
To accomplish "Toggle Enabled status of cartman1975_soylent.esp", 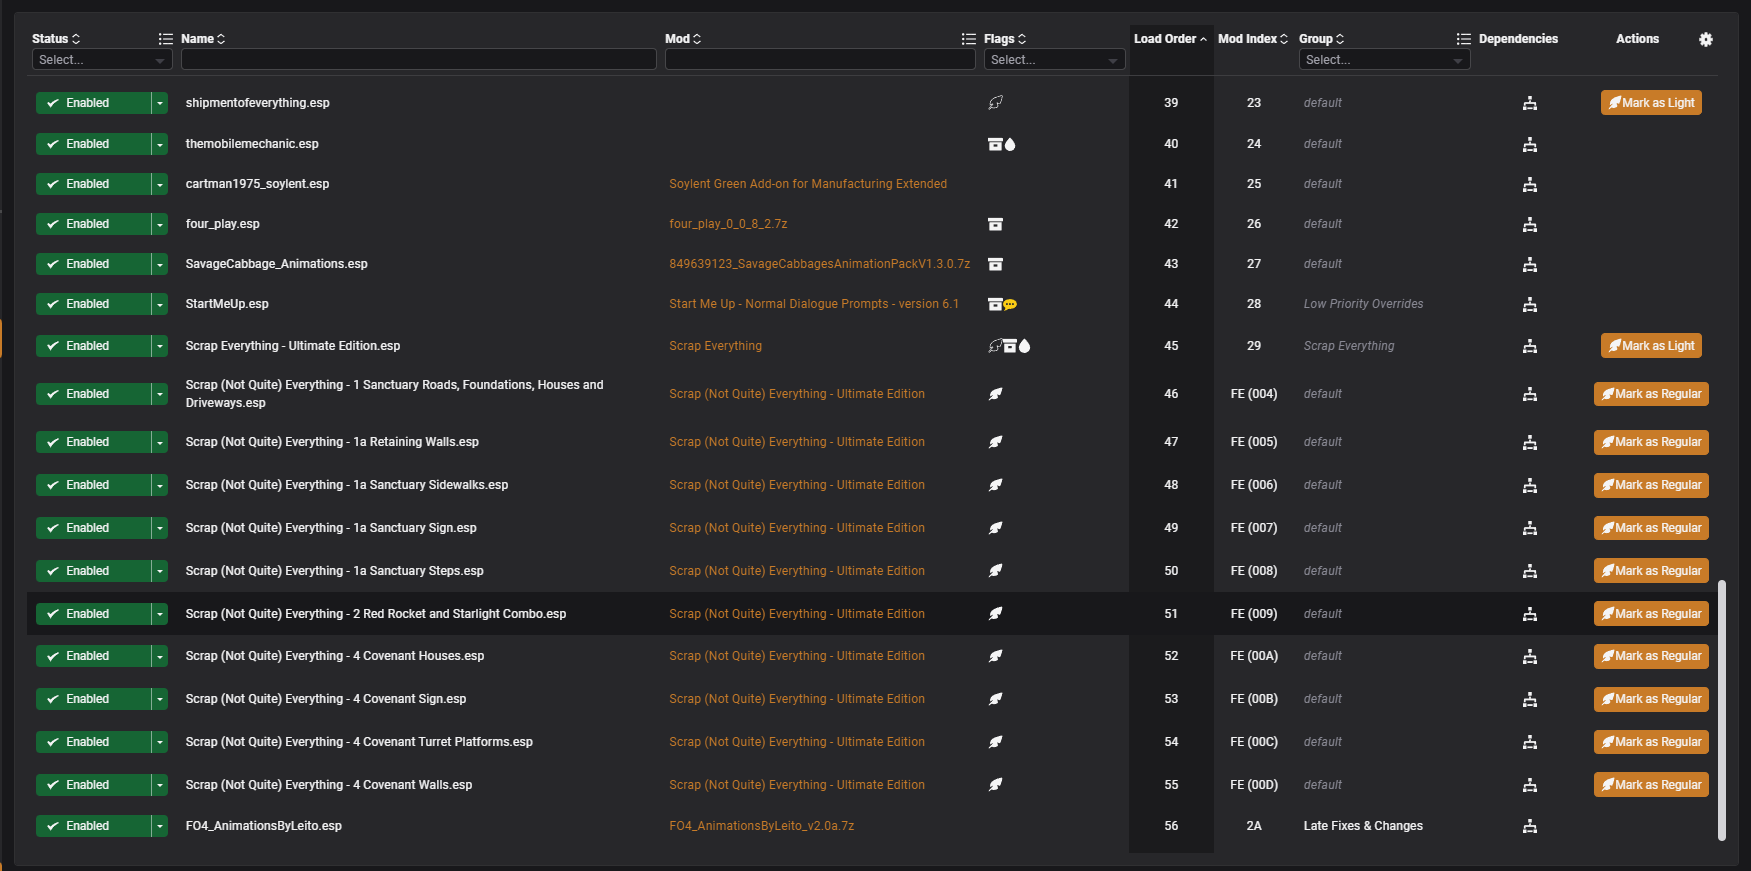I will 93,184.
